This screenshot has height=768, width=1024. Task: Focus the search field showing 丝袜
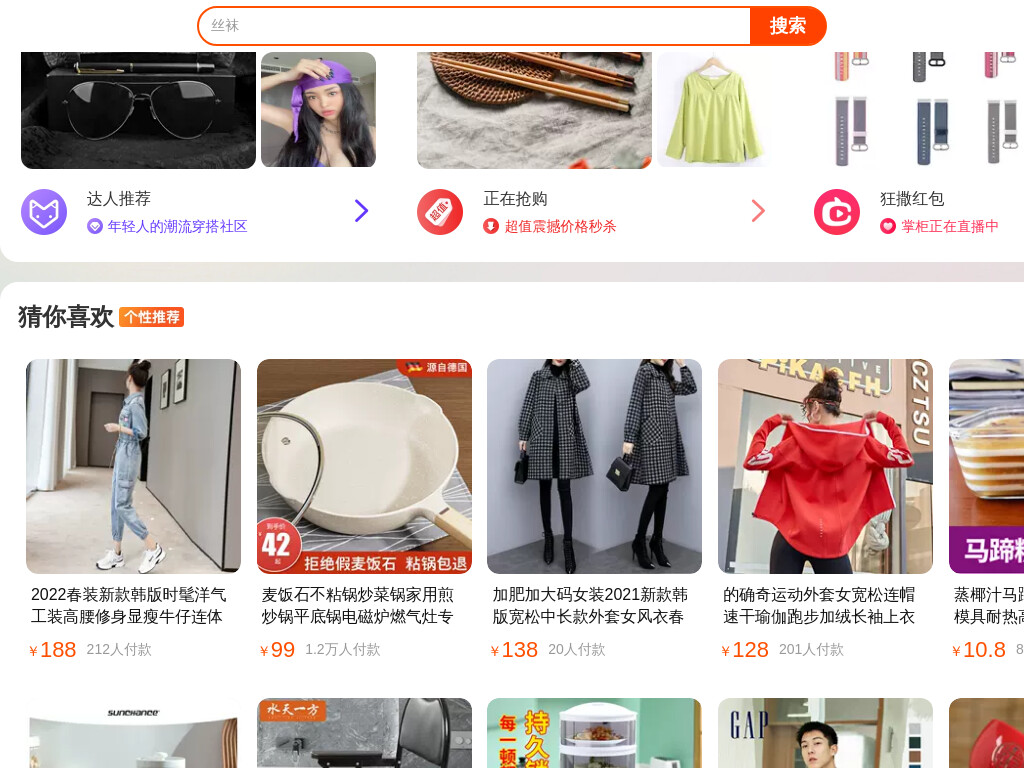point(474,25)
